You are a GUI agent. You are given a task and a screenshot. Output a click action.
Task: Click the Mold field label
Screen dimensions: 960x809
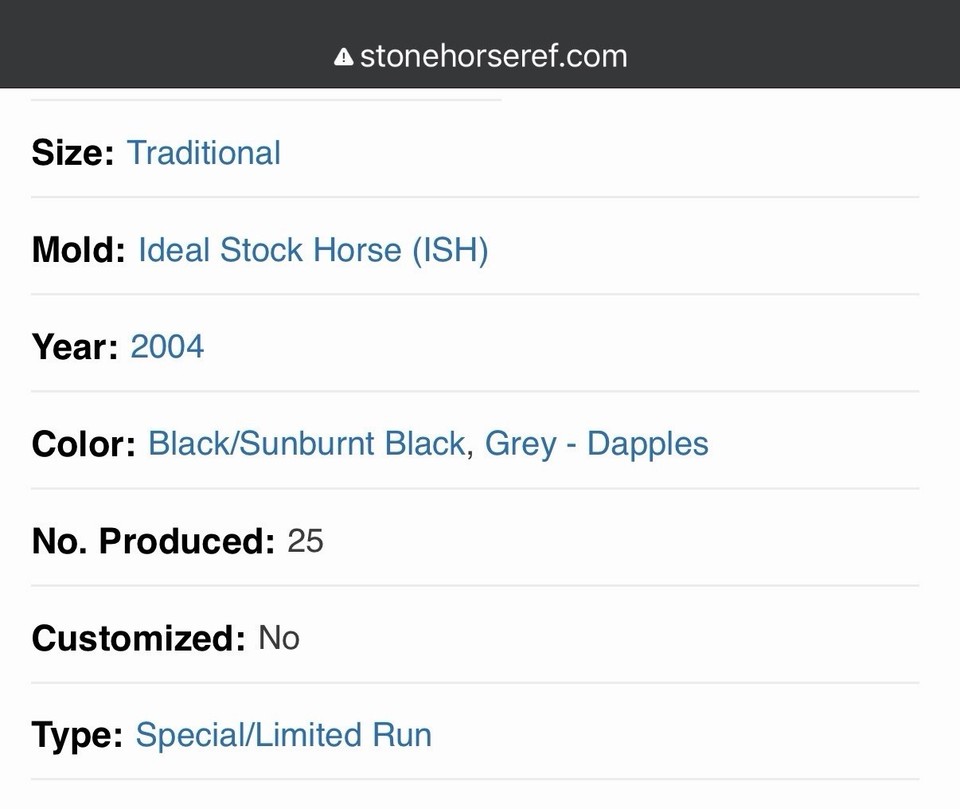pos(77,250)
